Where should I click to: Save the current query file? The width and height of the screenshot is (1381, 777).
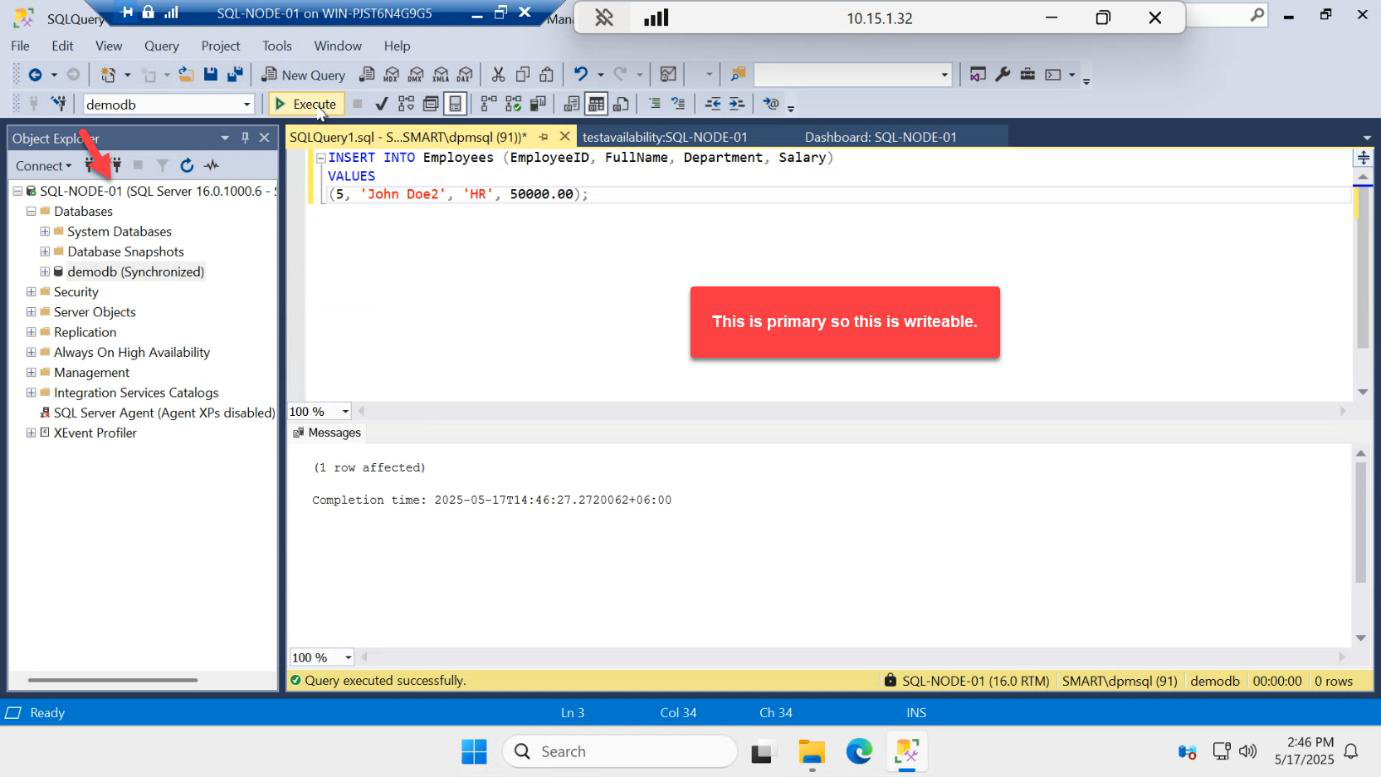211,75
